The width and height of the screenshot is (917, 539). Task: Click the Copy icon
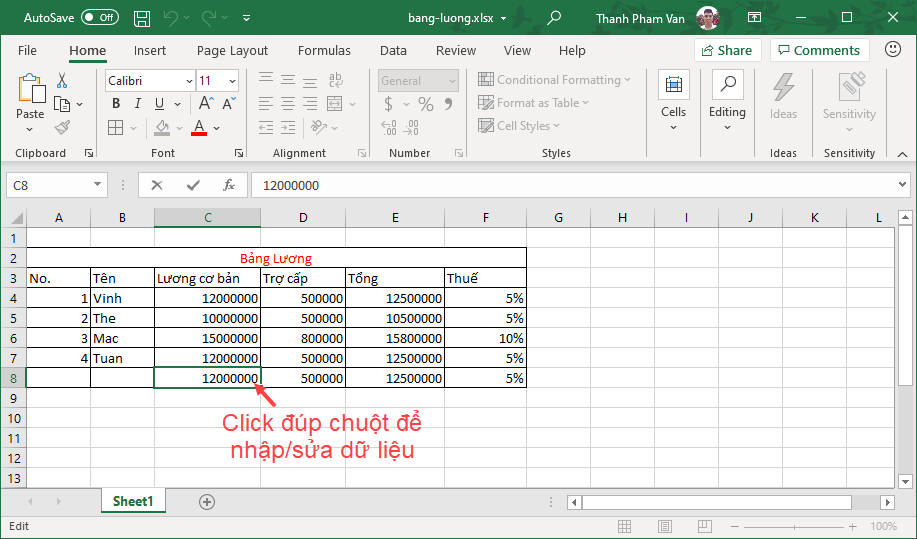click(62, 104)
